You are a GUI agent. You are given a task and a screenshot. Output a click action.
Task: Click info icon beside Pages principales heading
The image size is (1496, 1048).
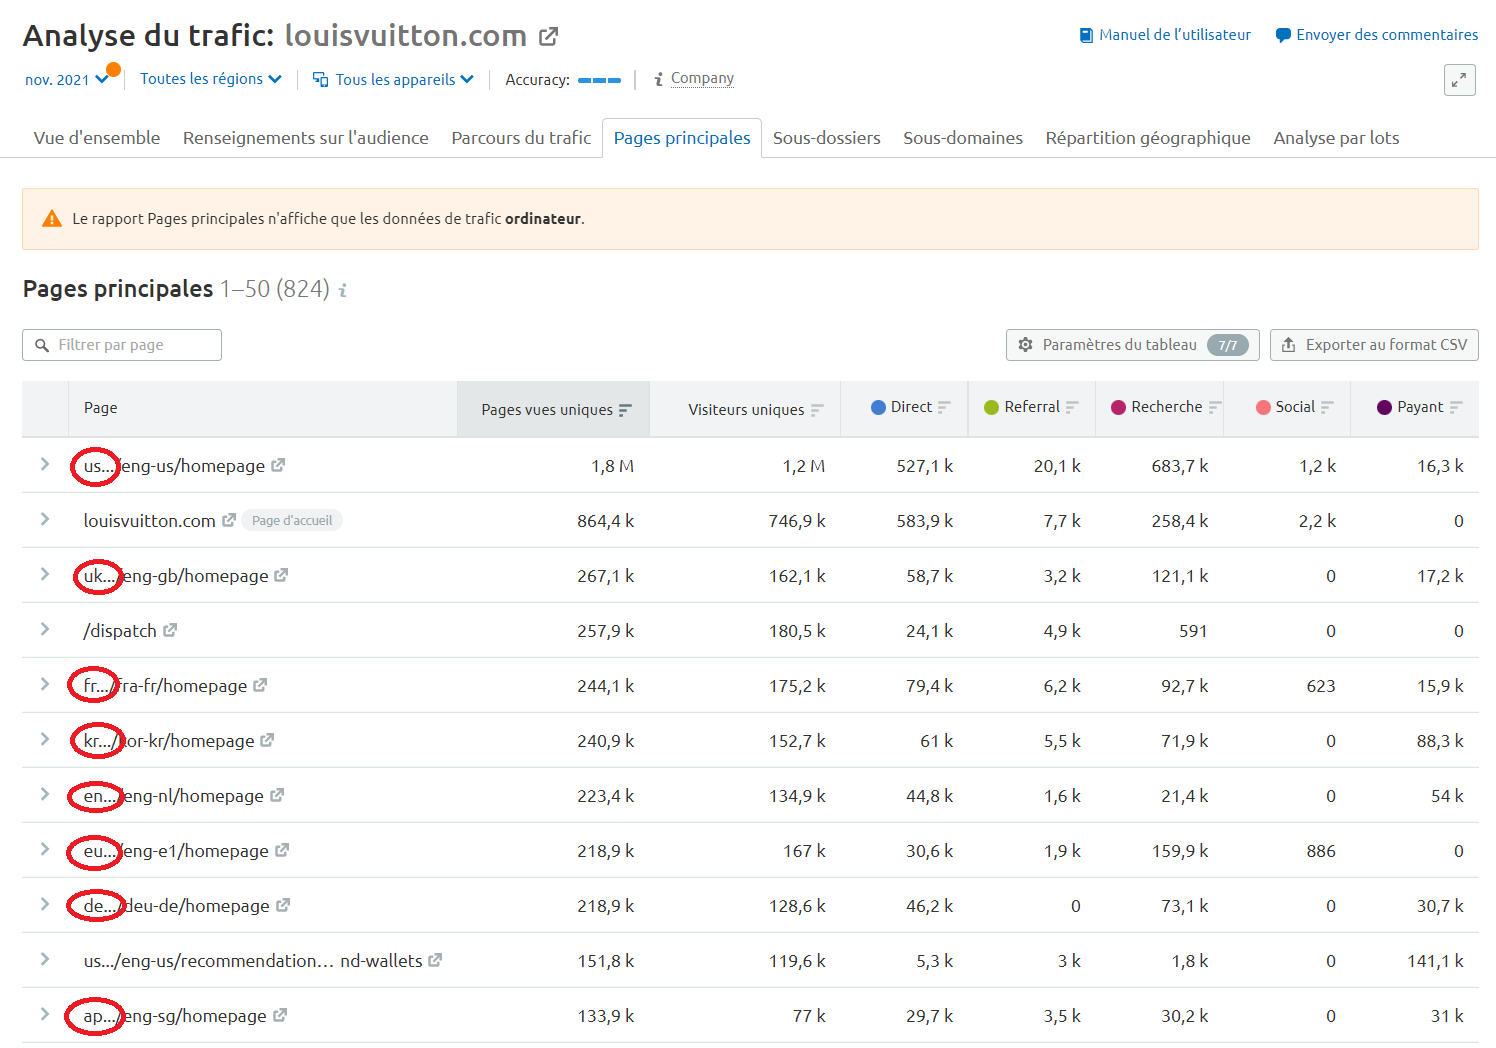pyautogui.click(x=342, y=290)
